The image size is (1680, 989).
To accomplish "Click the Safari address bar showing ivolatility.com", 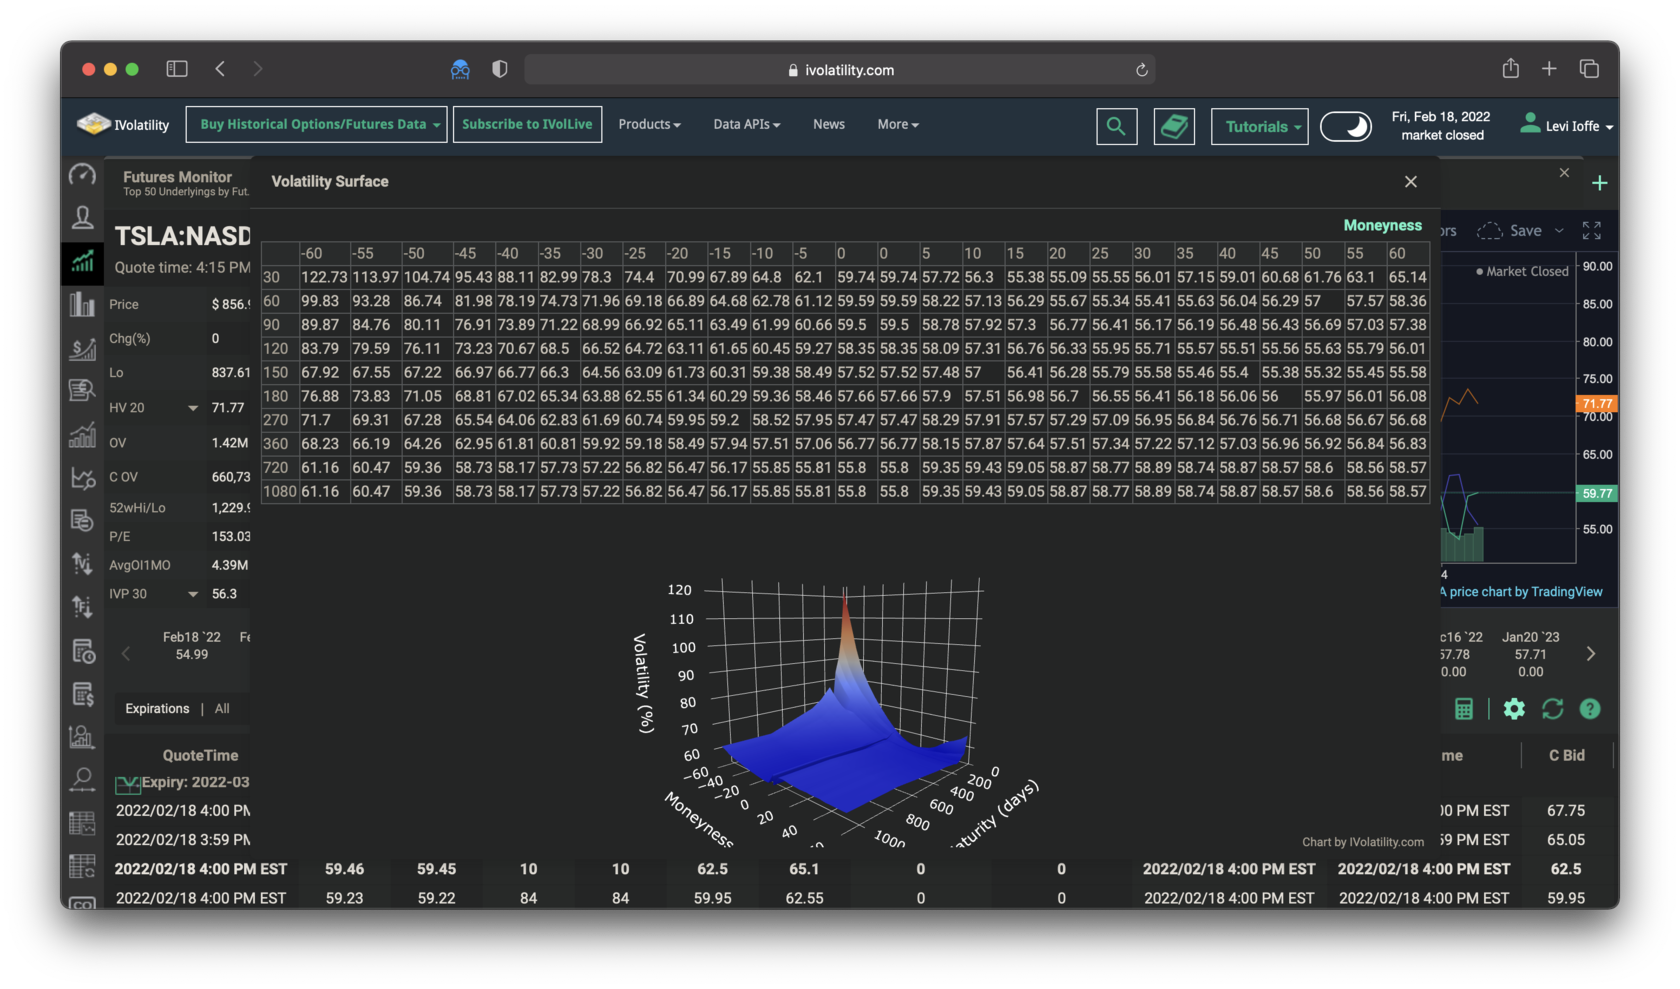I will click(x=840, y=70).
